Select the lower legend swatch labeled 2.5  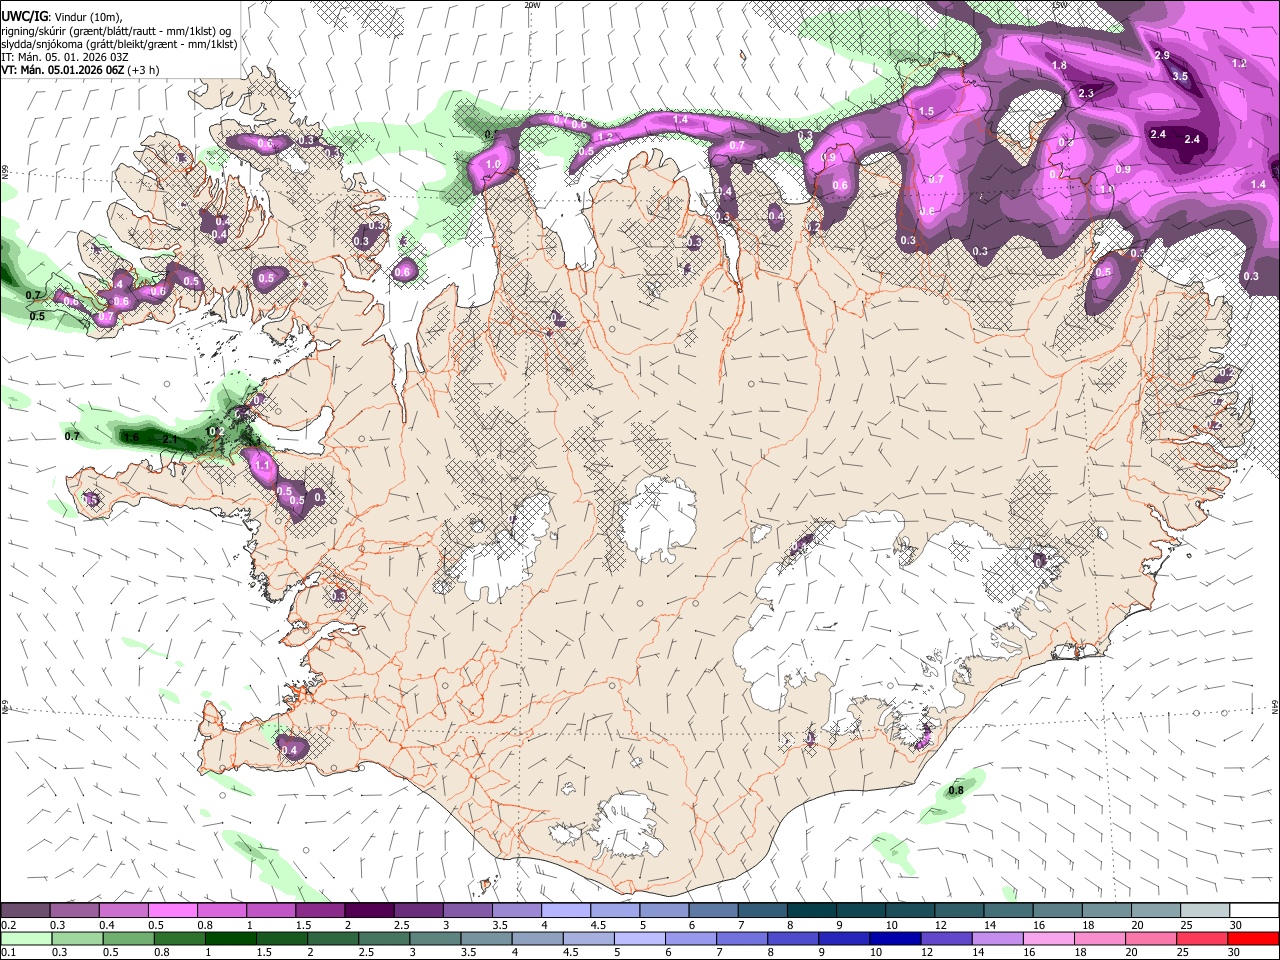click(x=384, y=938)
